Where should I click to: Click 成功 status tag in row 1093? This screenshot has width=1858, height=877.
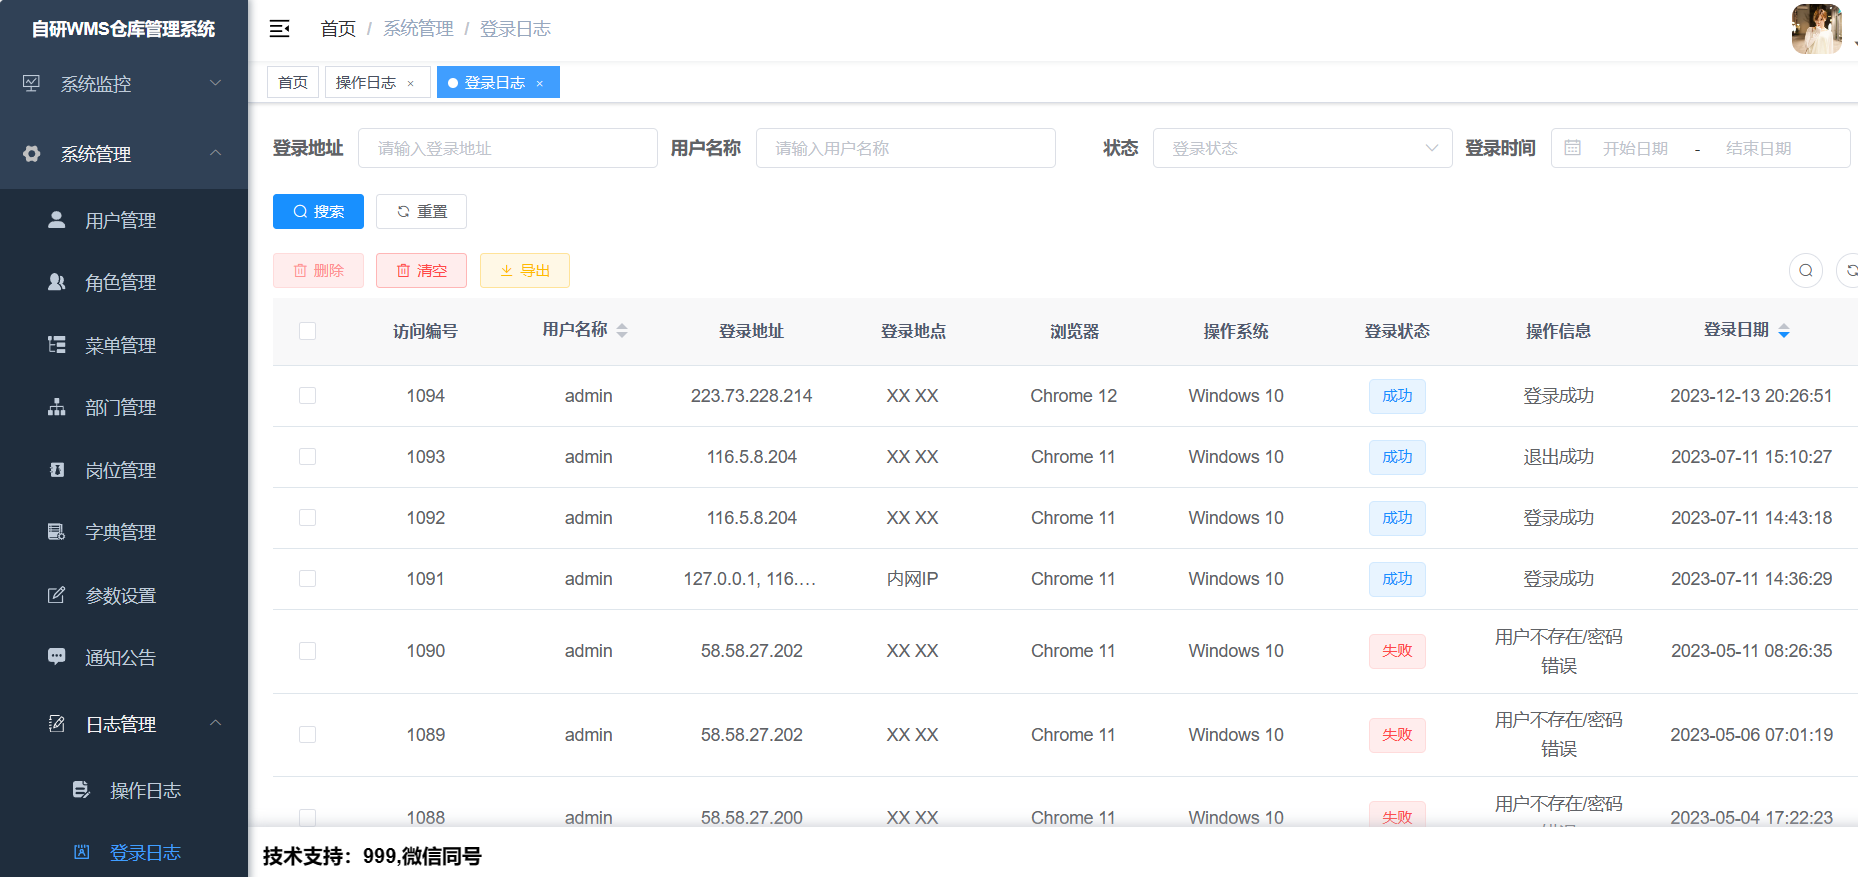pos(1397,457)
